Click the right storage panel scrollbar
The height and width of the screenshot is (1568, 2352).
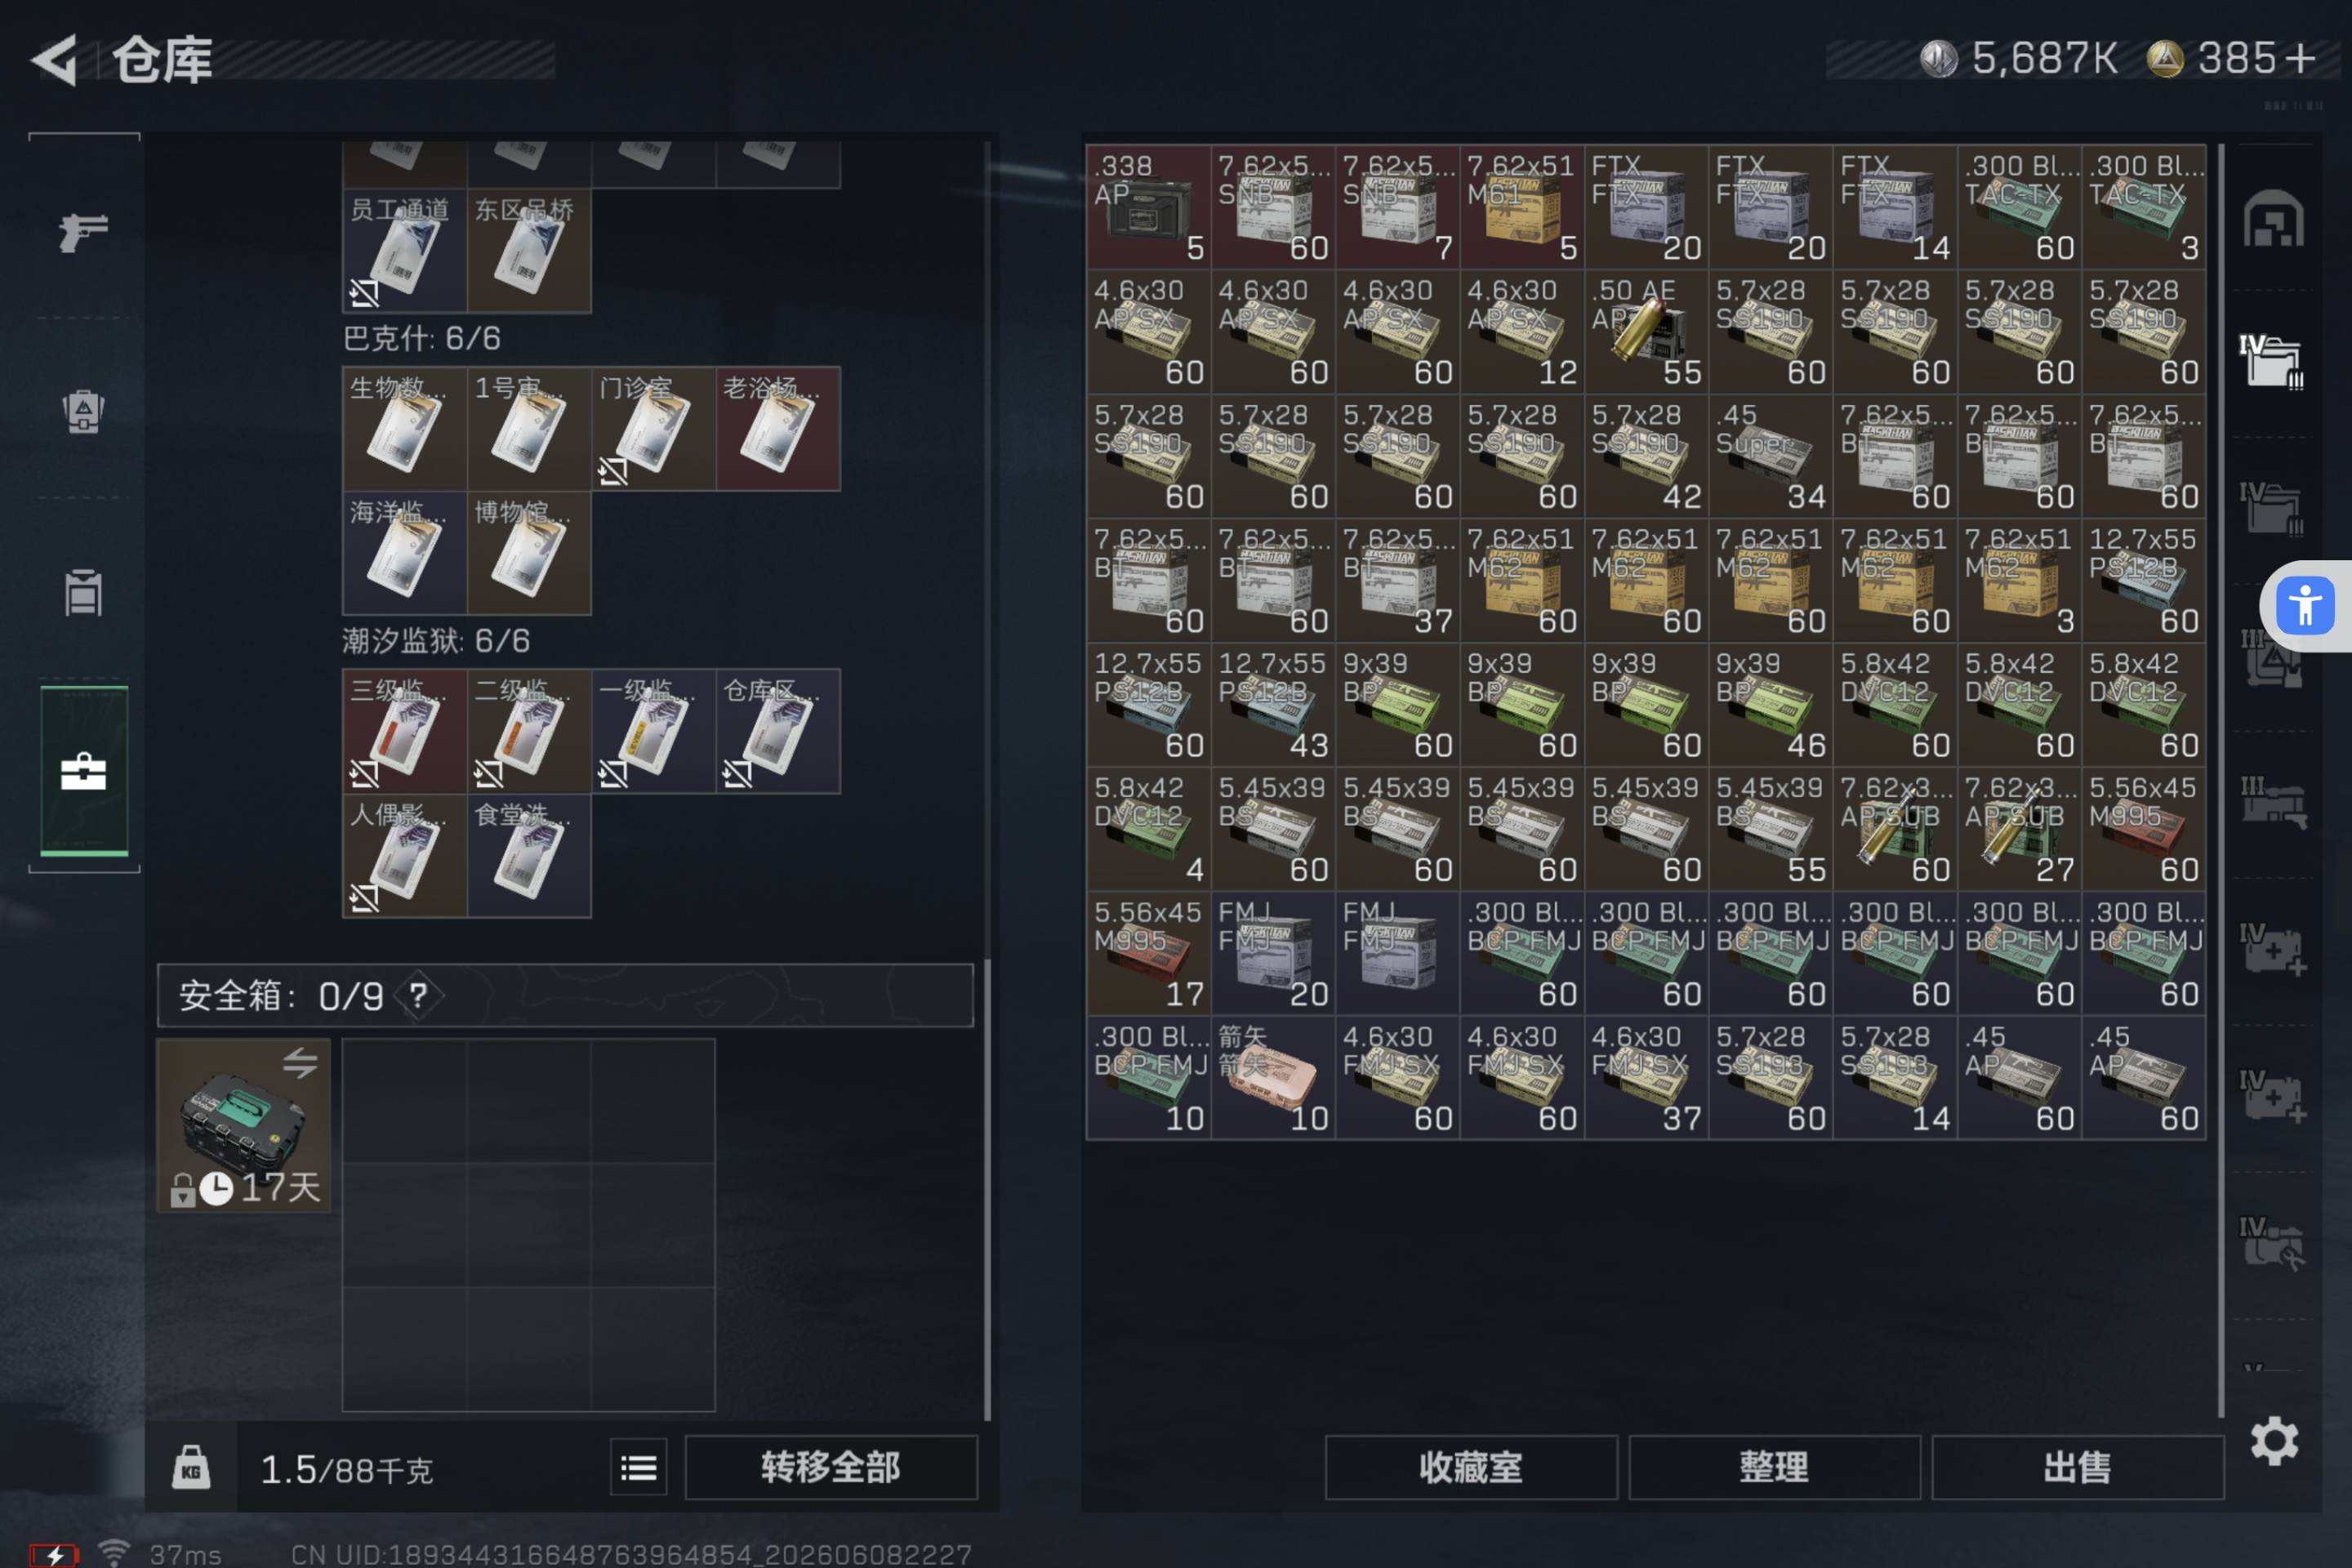(x=2221, y=780)
